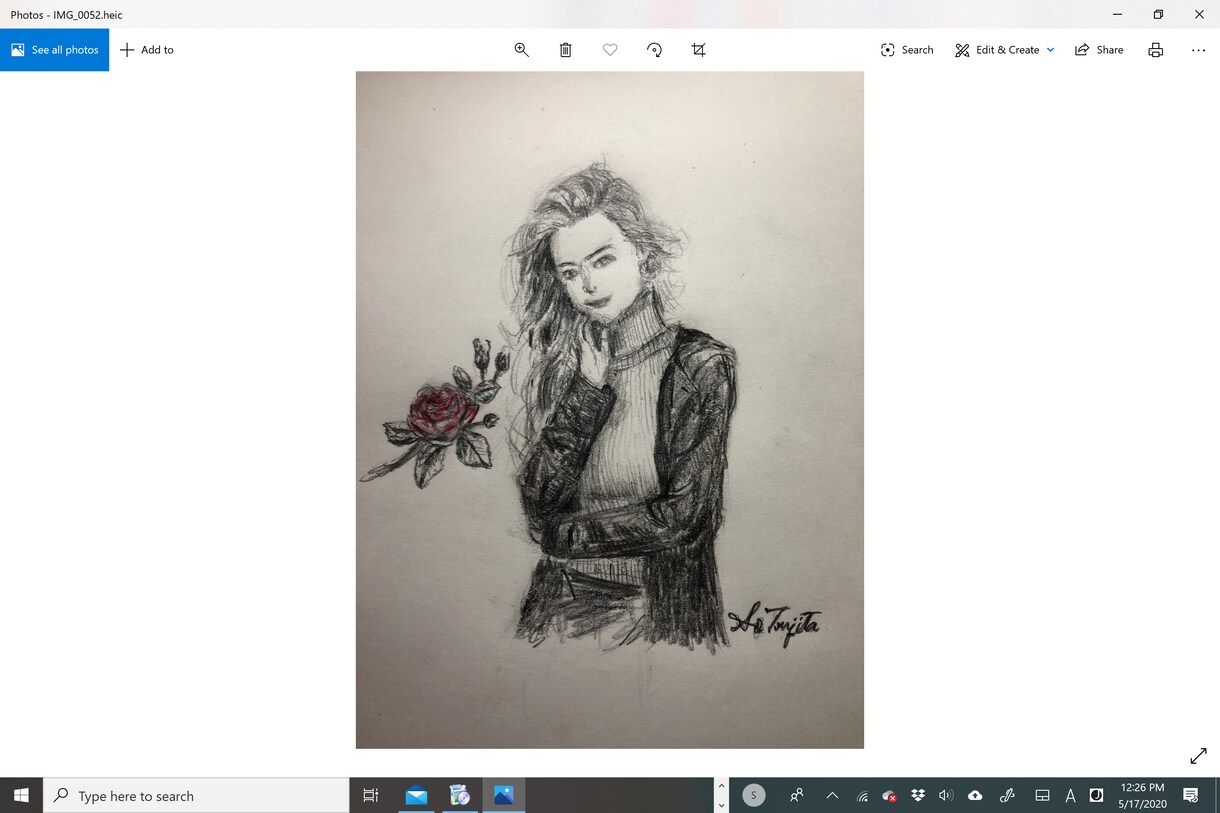Click the OneDrive error tray icon

click(889, 796)
